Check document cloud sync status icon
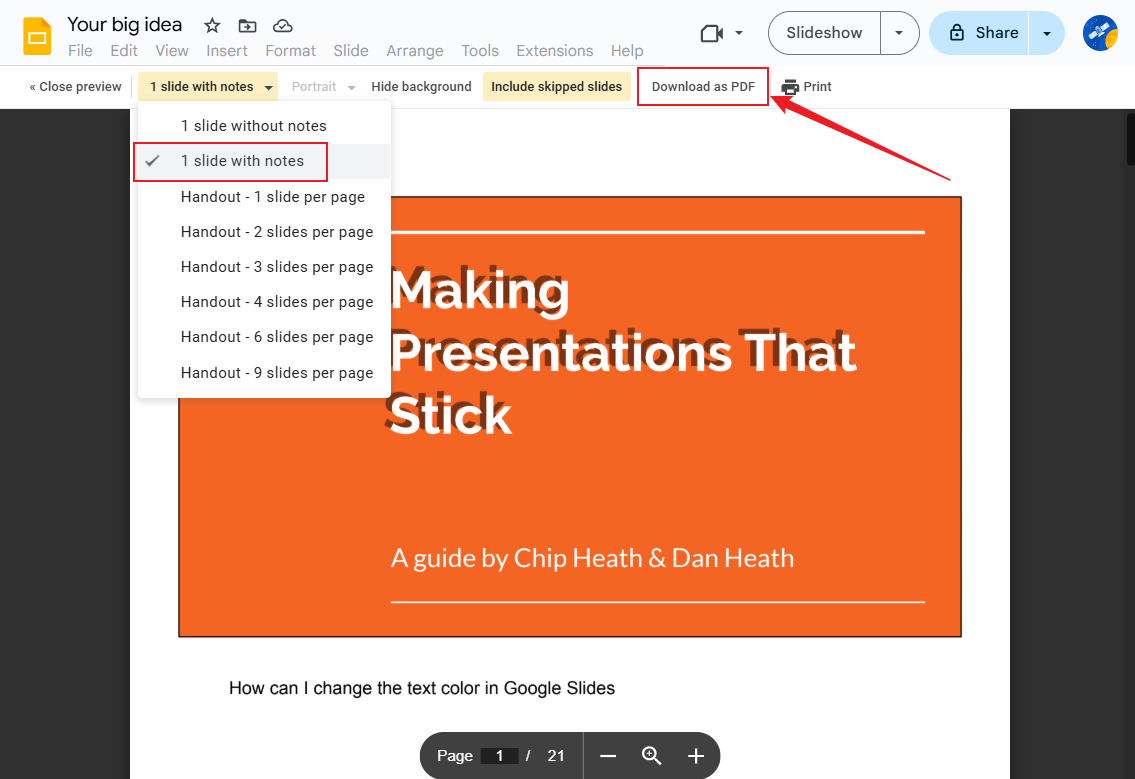1135x779 pixels. (x=283, y=24)
